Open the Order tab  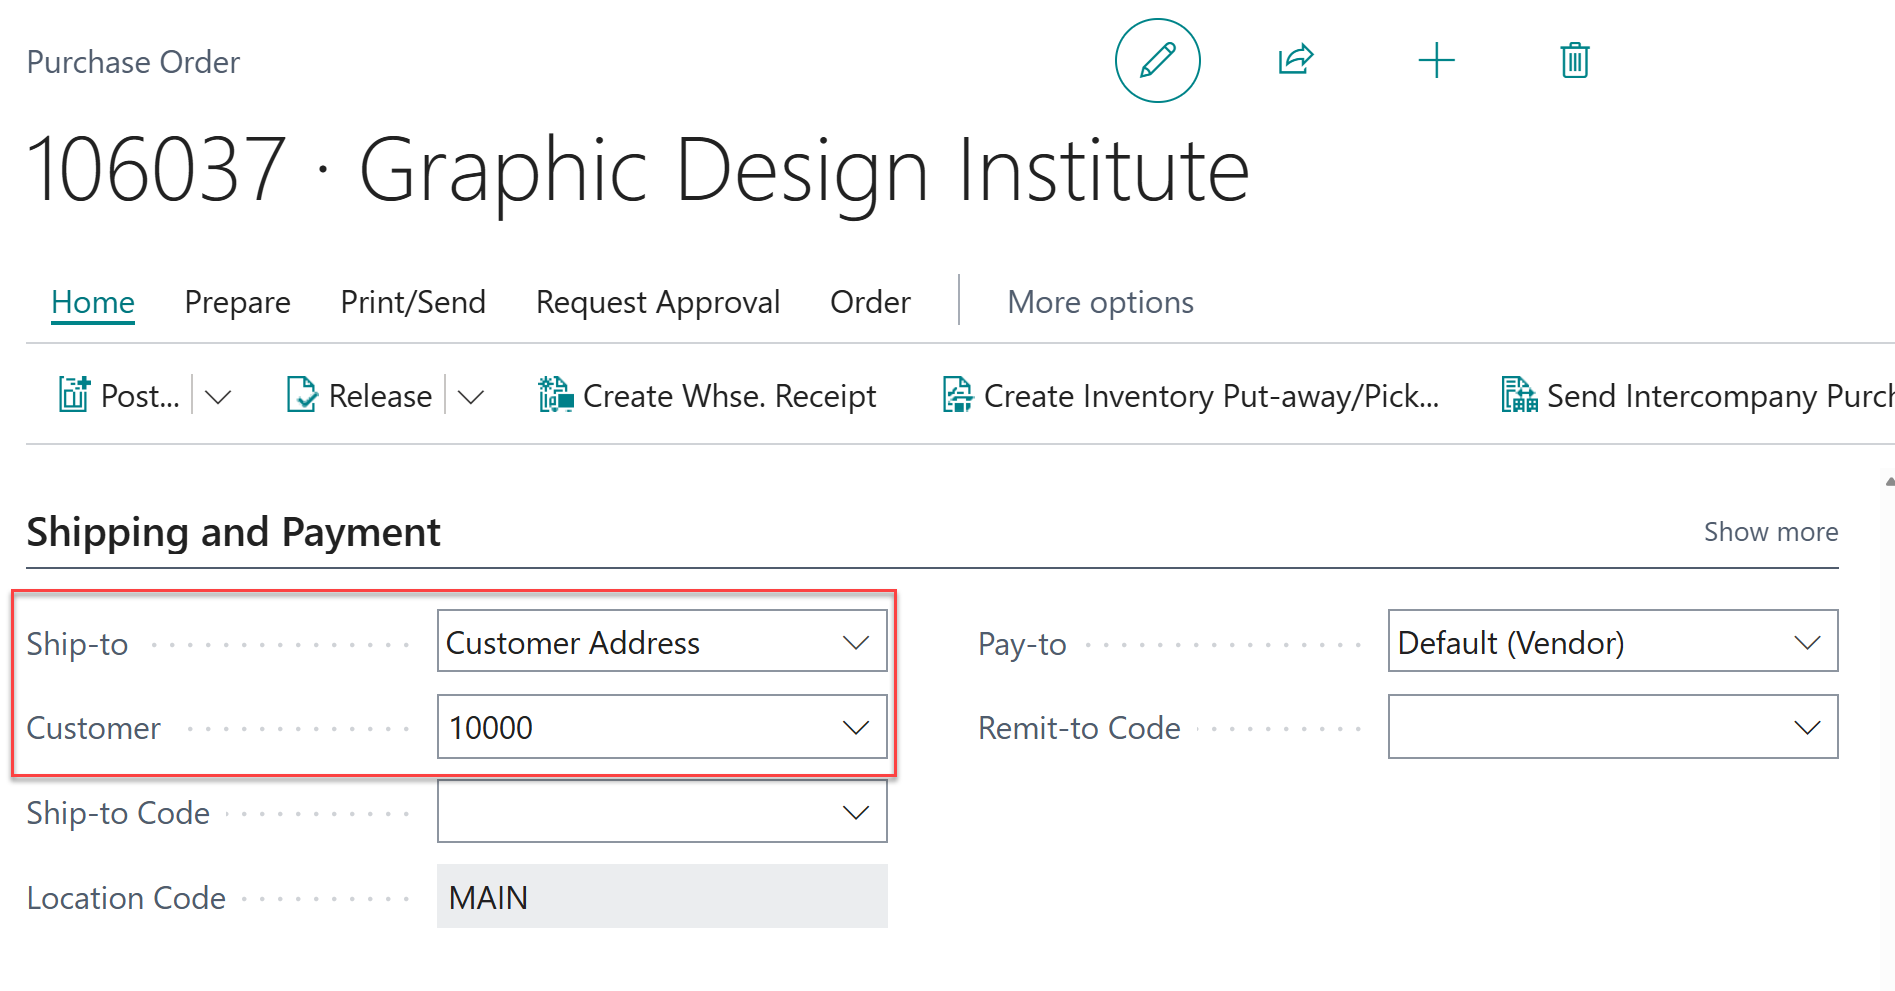click(x=870, y=302)
